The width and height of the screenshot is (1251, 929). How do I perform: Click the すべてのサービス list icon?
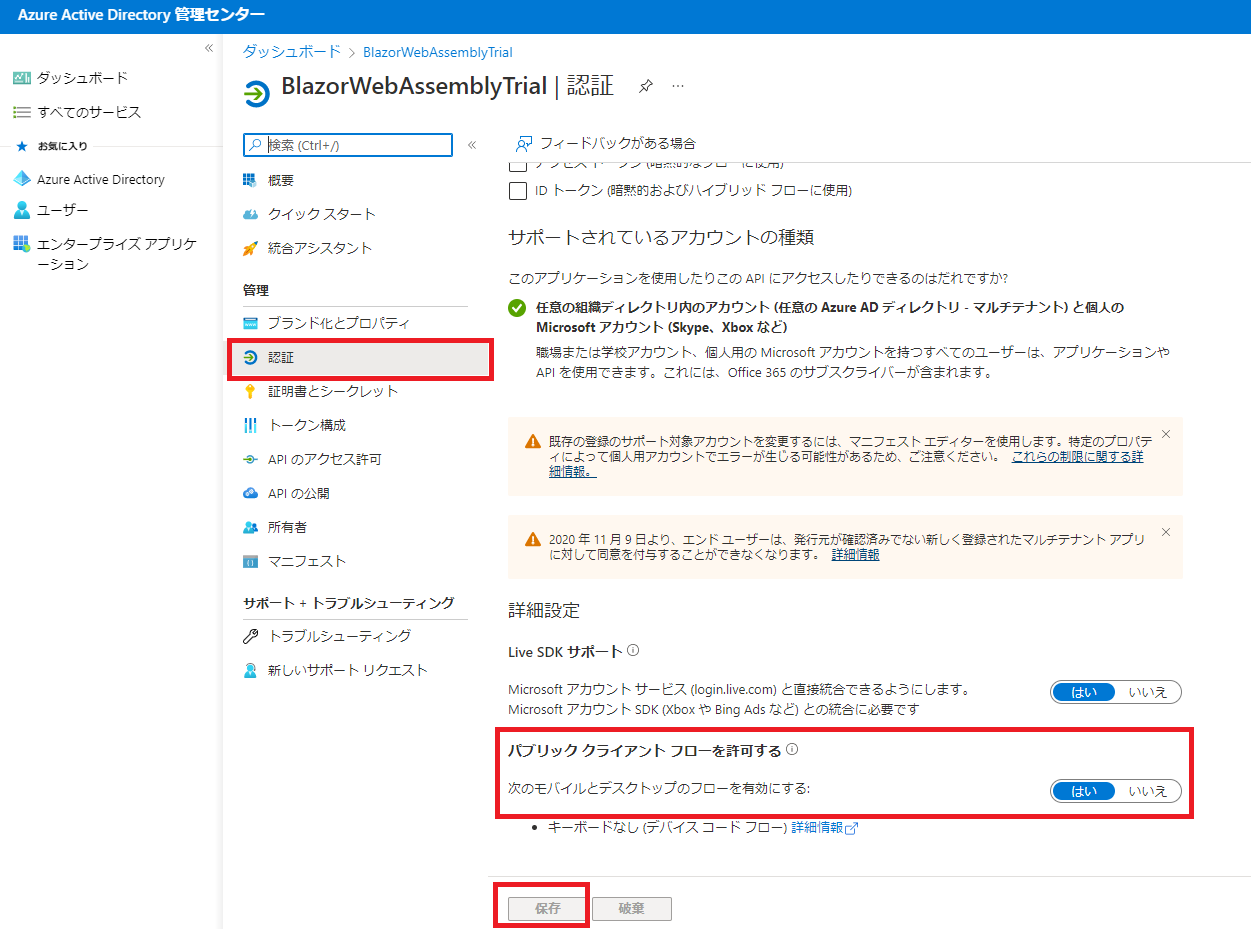tap(22, 112)
